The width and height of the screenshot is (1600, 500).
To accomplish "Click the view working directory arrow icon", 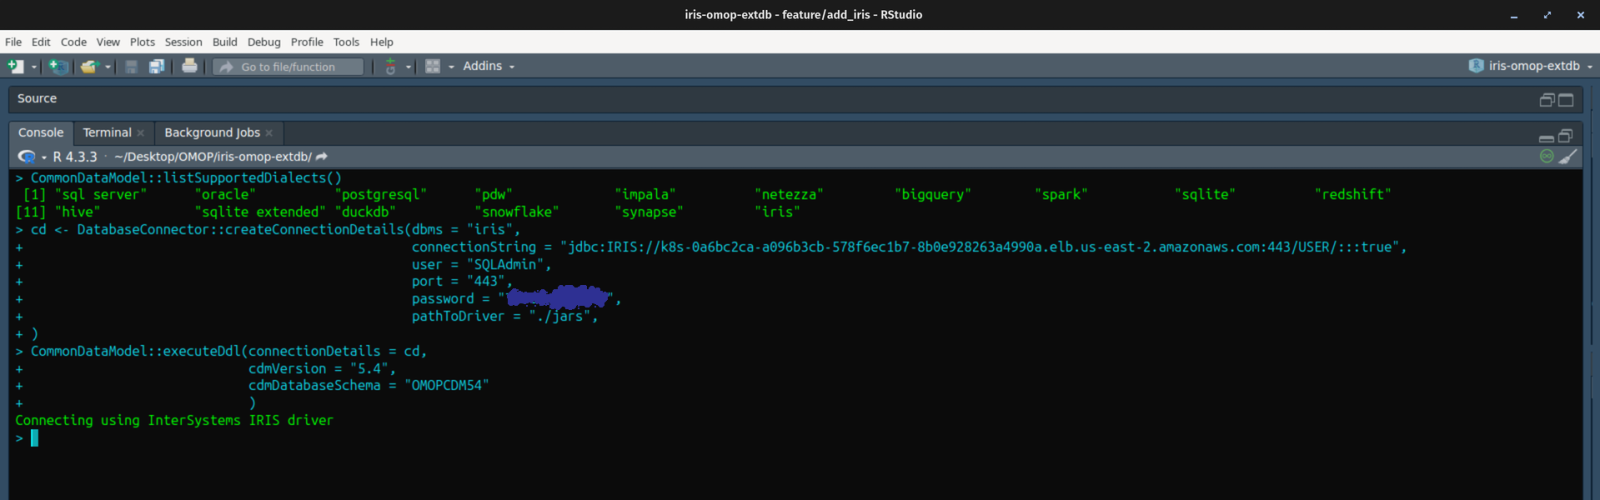I will pyautogui.click(x=322, y=157).
